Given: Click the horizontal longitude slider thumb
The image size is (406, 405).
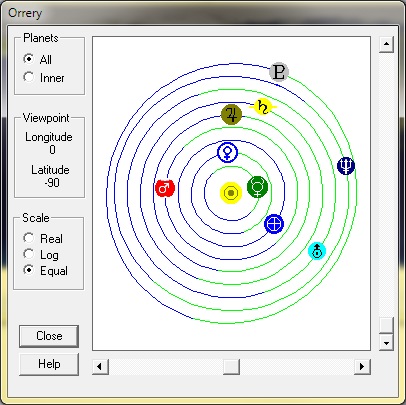Looking at the screenshot, I should (231, 367).
